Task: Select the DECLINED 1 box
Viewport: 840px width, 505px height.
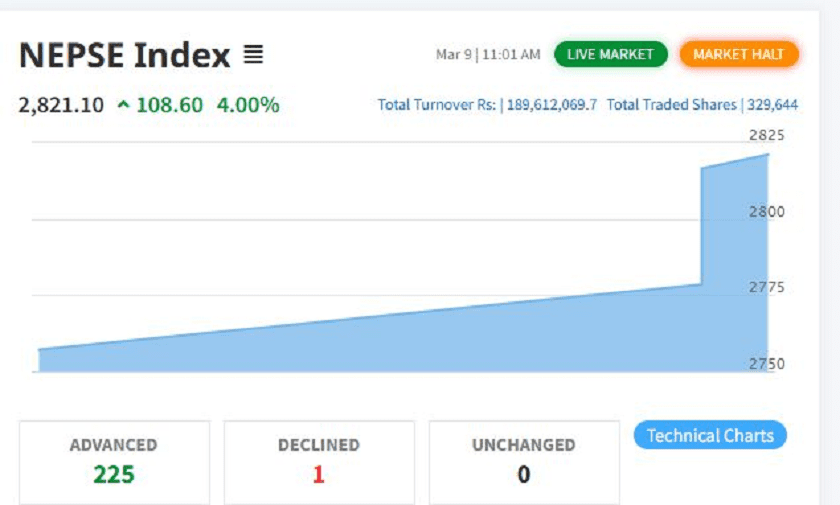Action: tap(319, 462)
